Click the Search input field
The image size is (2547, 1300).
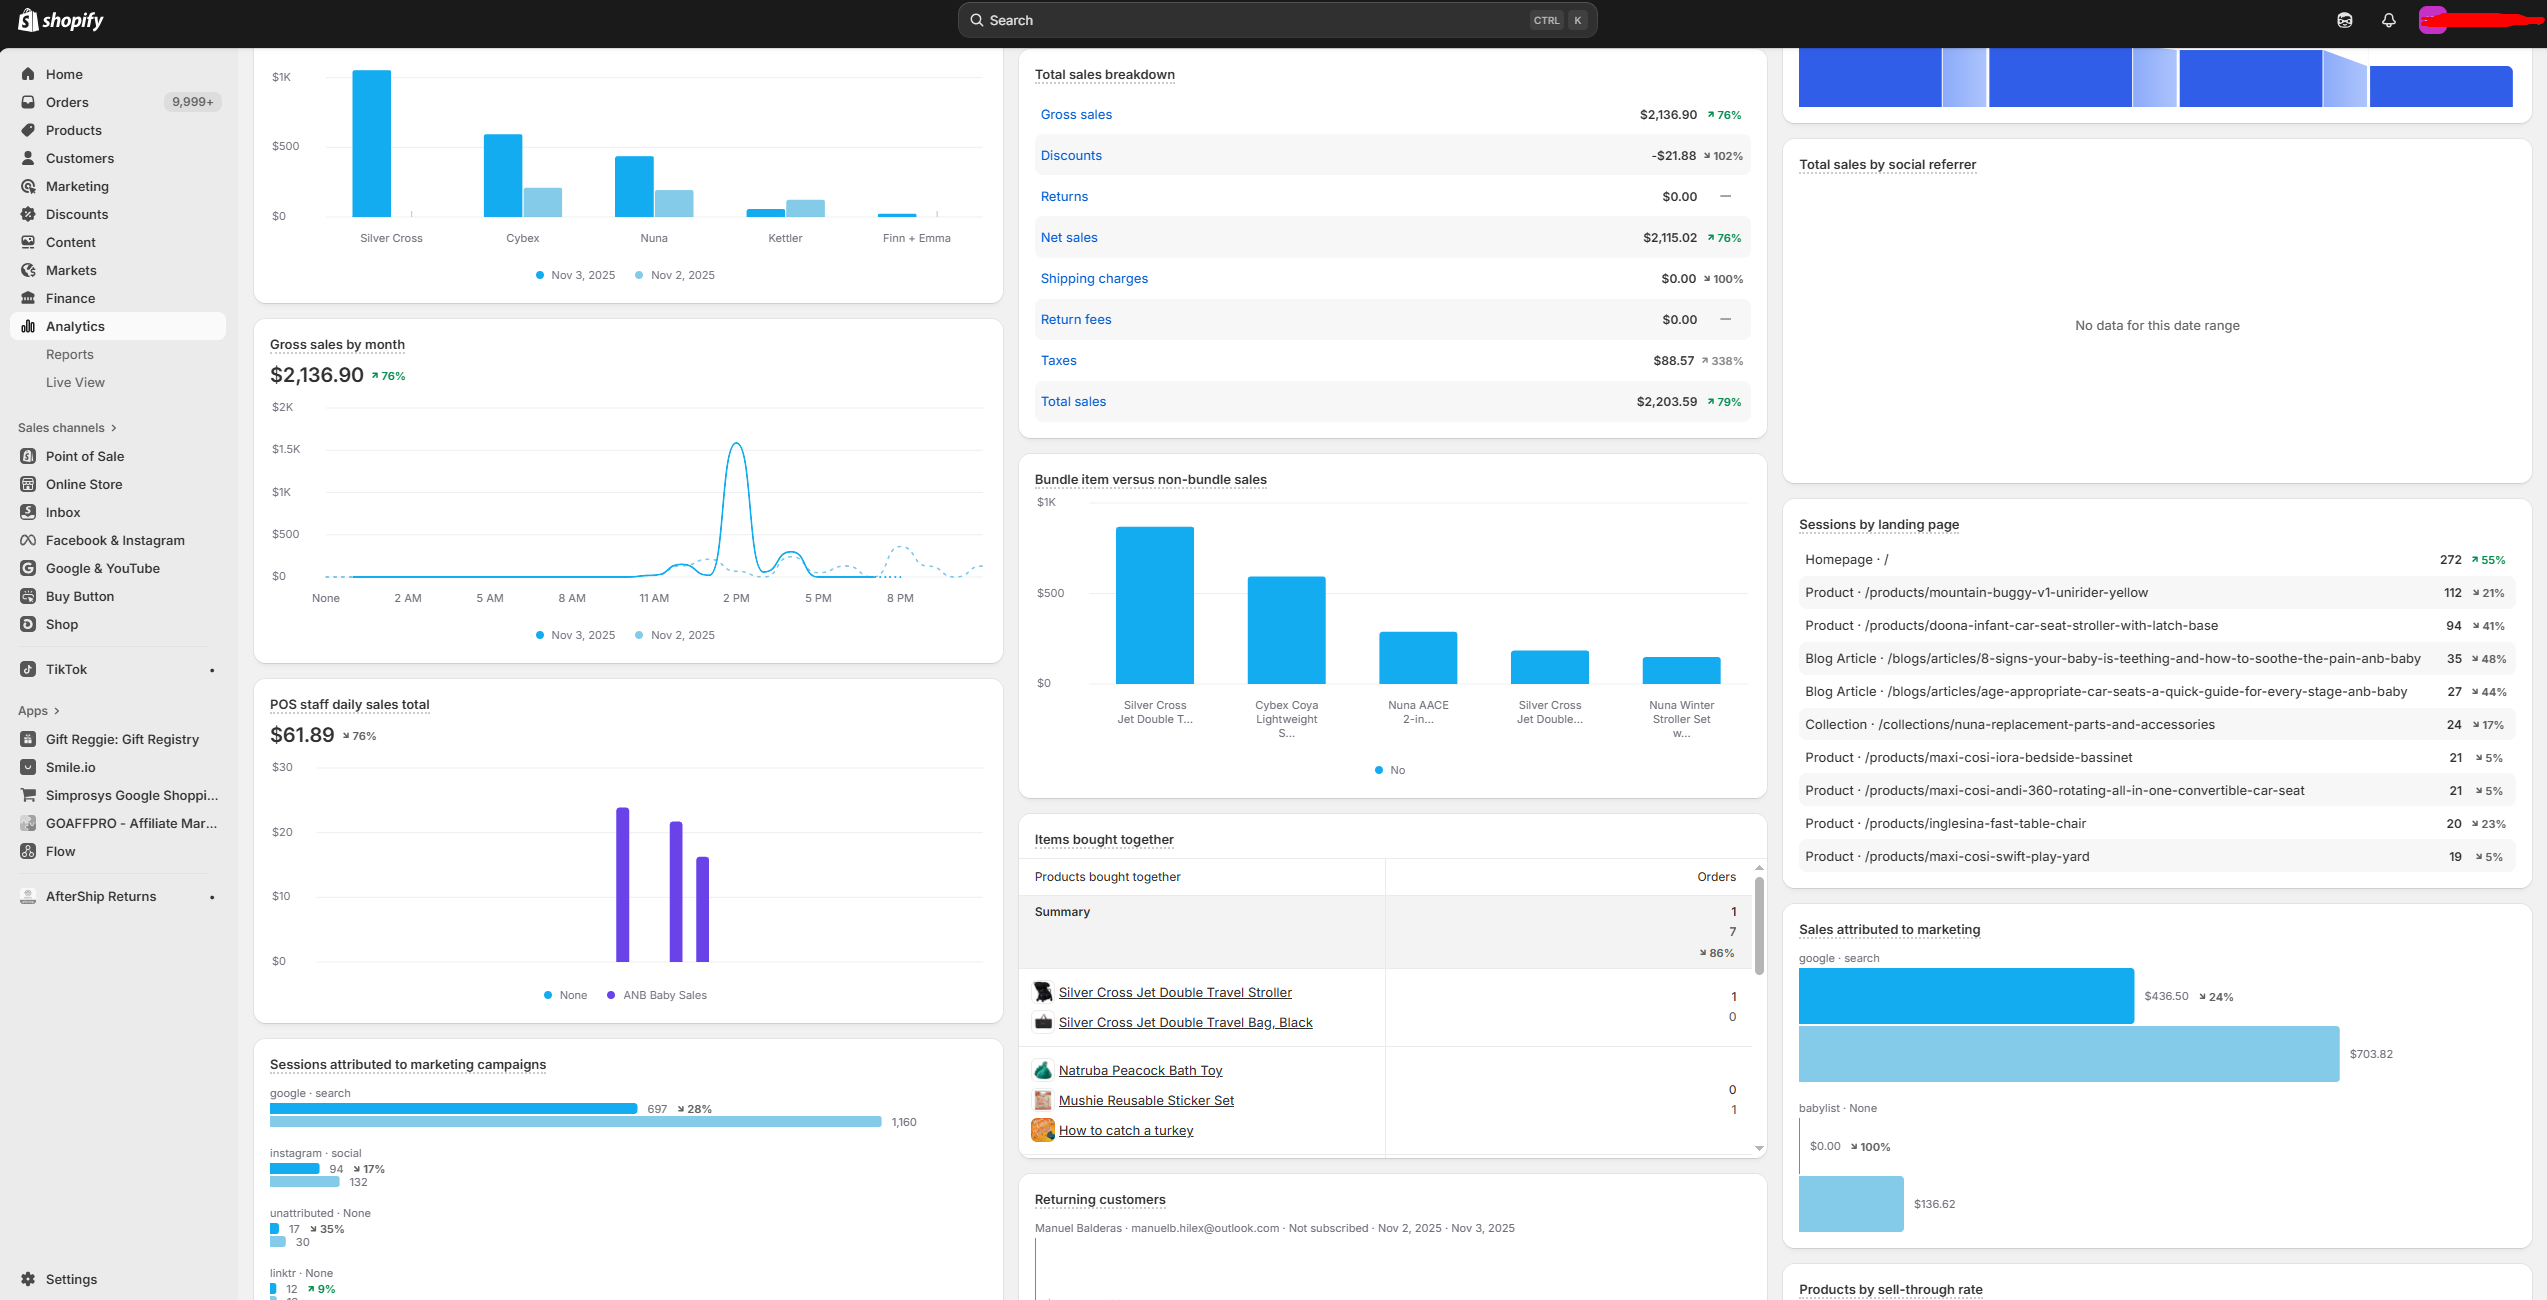pyautogui.click(x=1277, y=20)
